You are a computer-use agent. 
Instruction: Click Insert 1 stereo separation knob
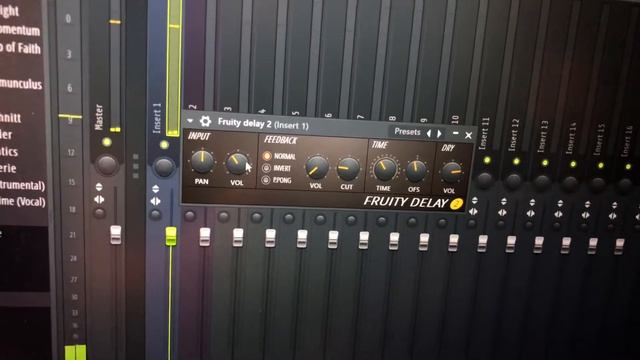(x=155, y=215)
